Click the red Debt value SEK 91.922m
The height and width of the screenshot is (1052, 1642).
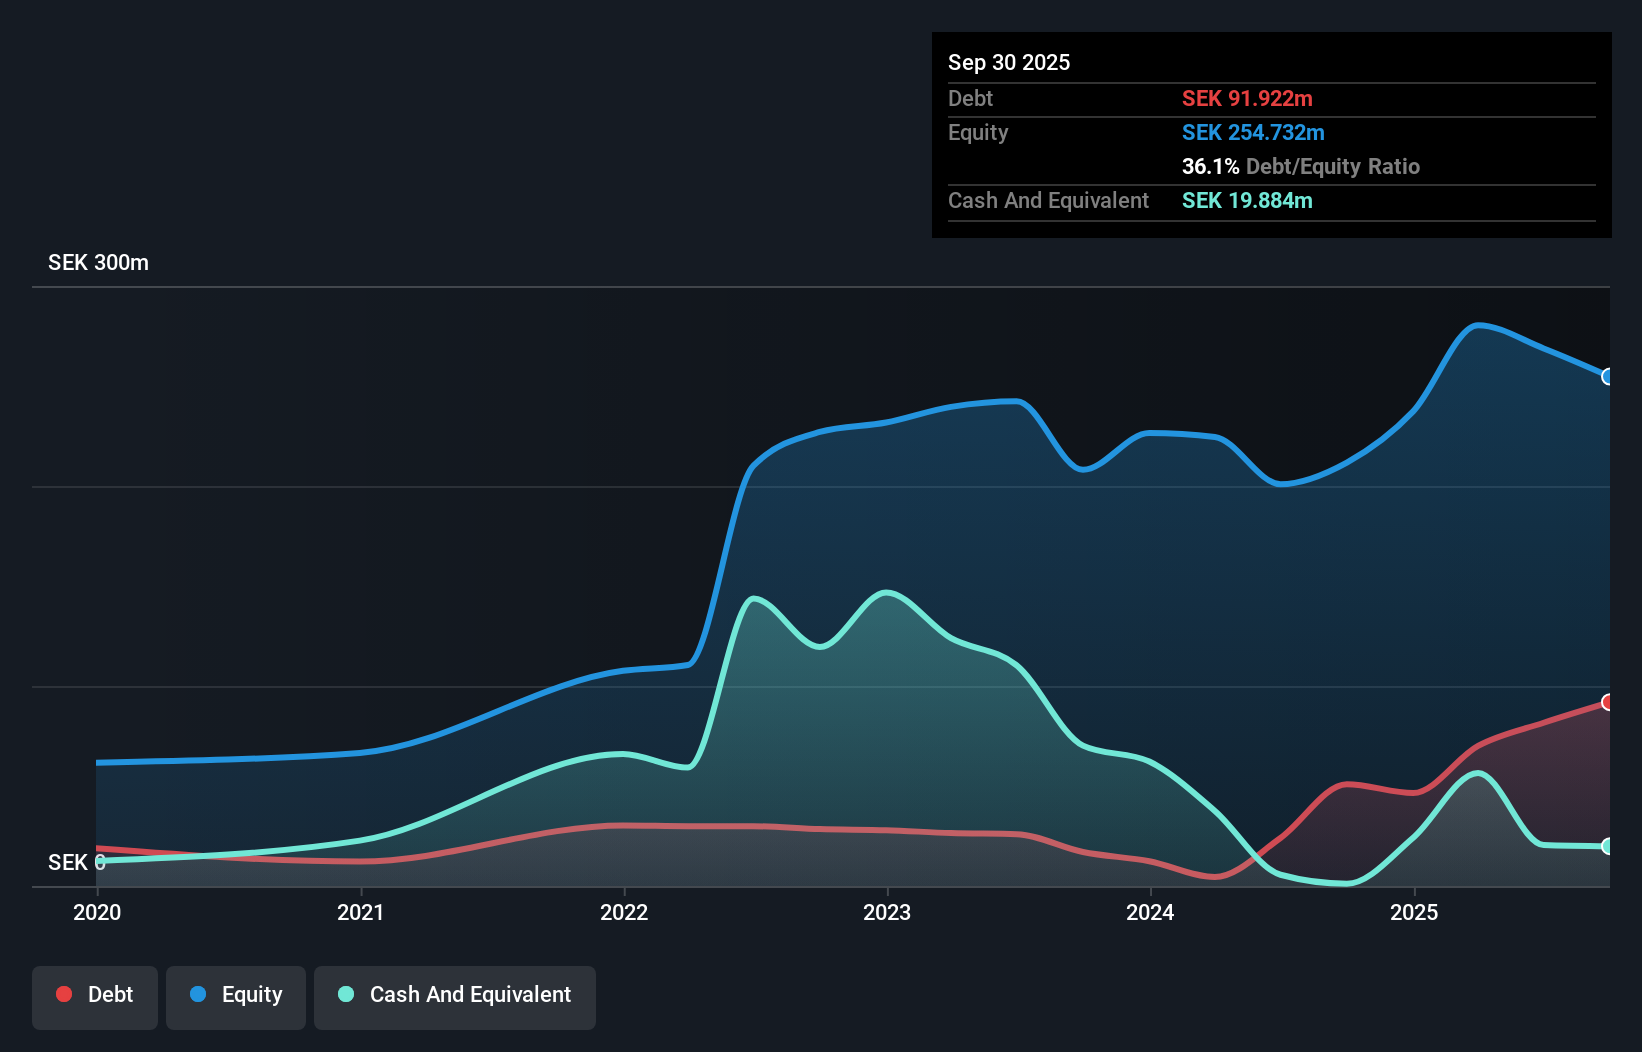click(x=1248, y=98)
